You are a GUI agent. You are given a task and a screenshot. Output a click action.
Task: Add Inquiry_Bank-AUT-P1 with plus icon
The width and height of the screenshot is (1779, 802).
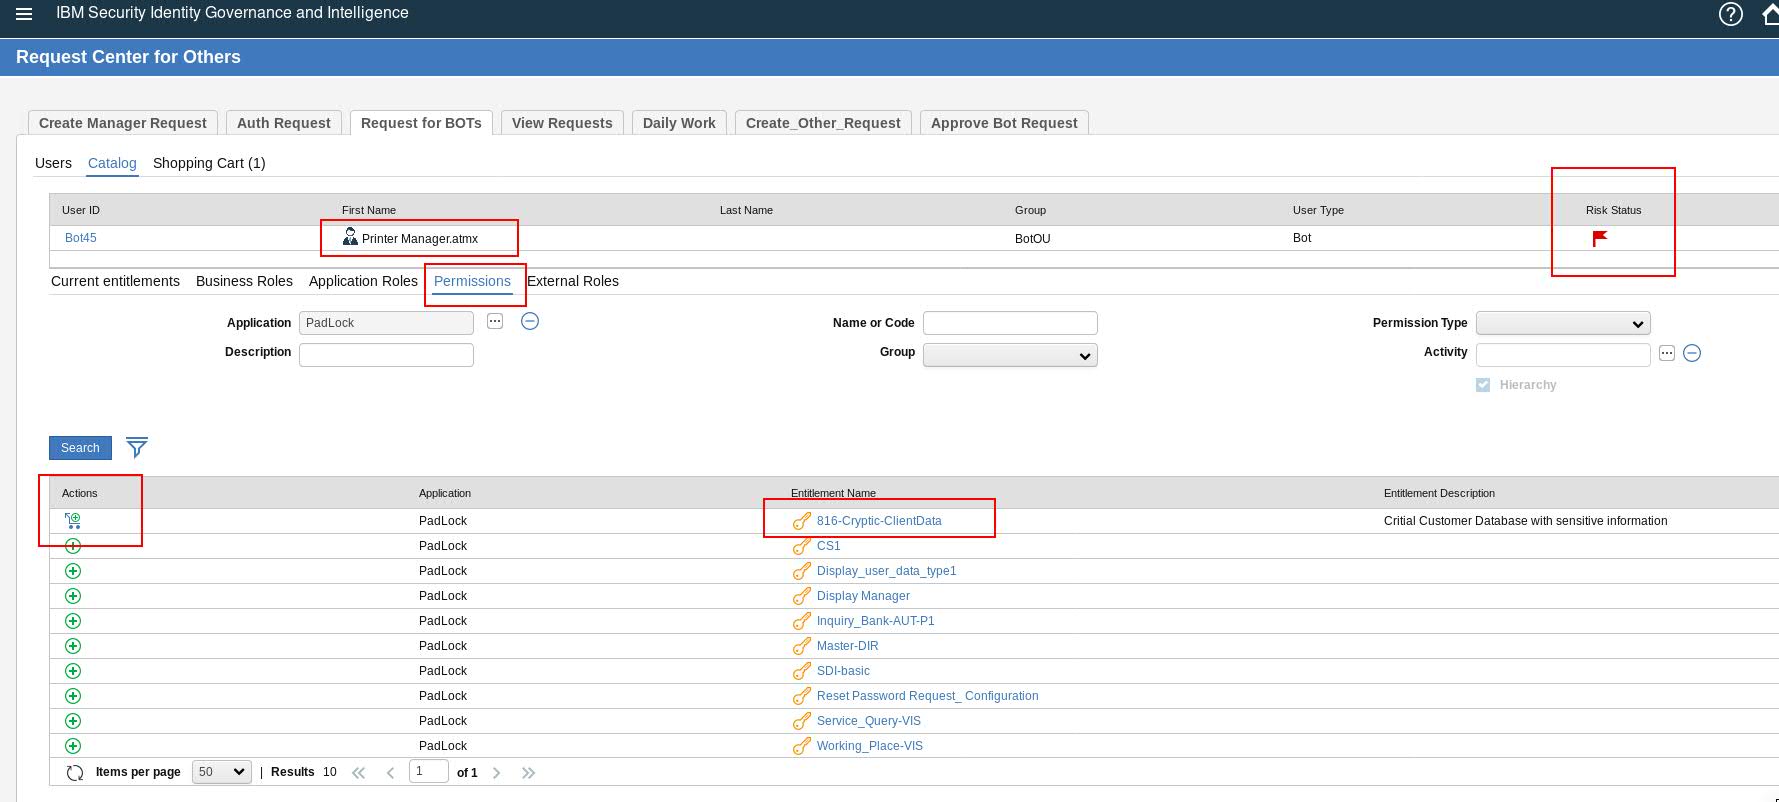[x=73, y=621]
